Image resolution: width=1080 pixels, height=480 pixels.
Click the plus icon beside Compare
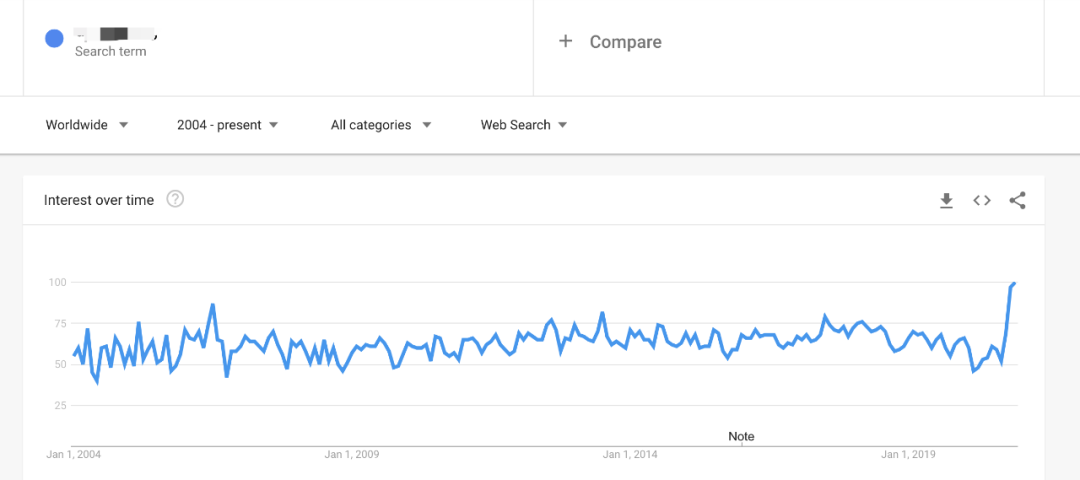(565, 41)
